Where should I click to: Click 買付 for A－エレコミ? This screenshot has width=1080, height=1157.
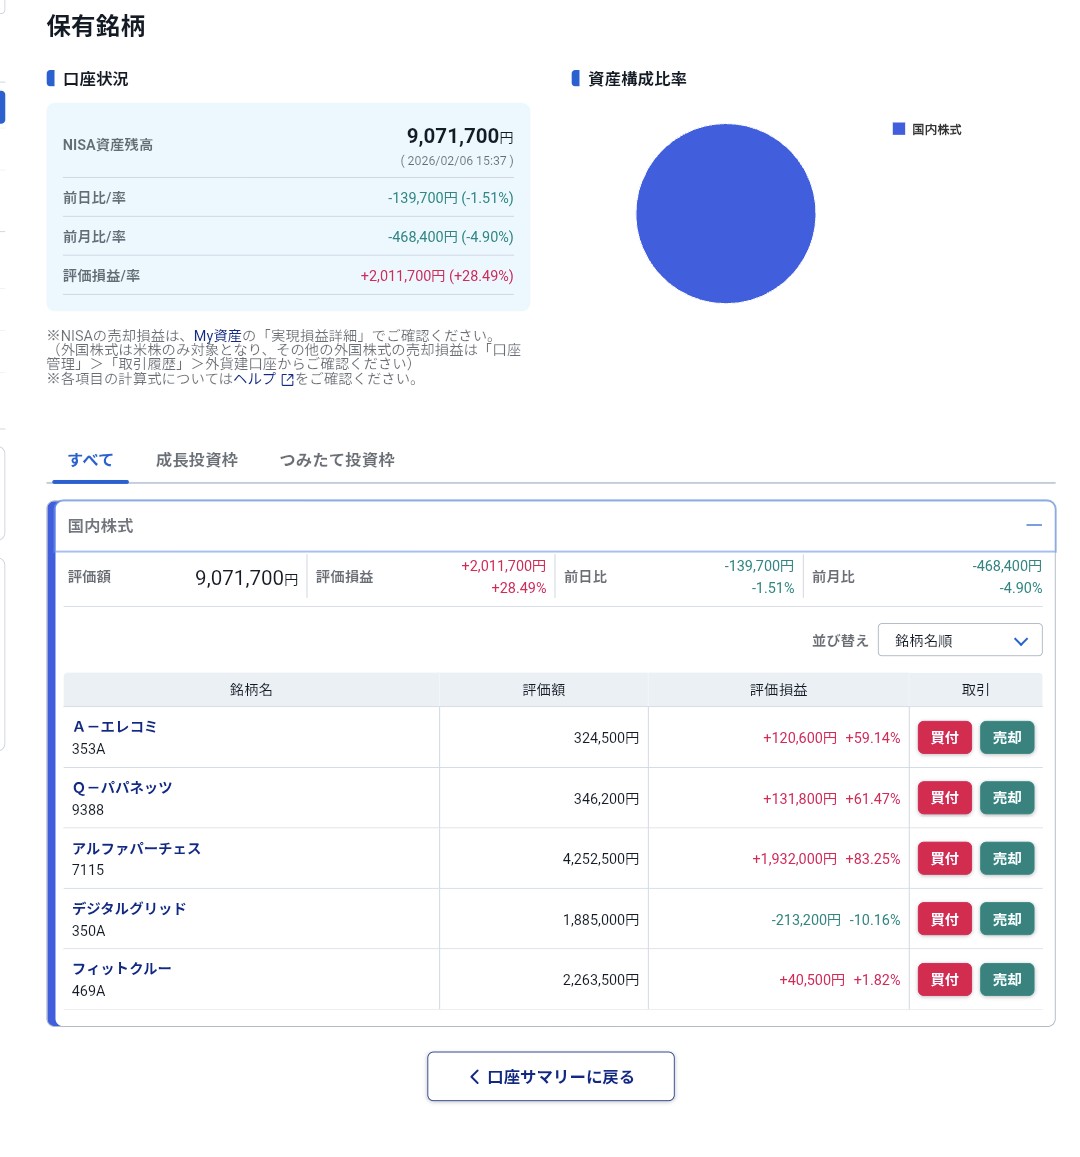point(944,737)
